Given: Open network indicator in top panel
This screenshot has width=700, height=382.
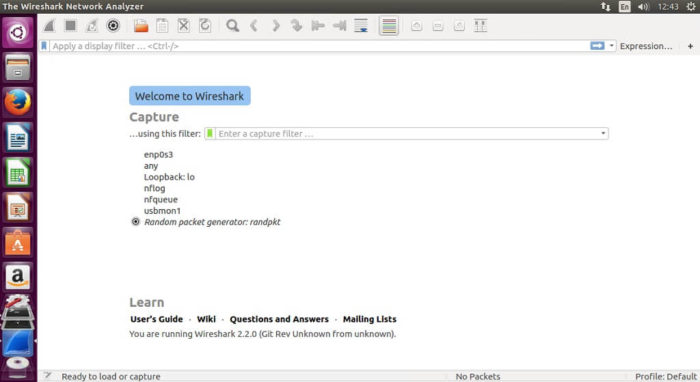Looking at the screenshot, I should [x=605, y=7].
